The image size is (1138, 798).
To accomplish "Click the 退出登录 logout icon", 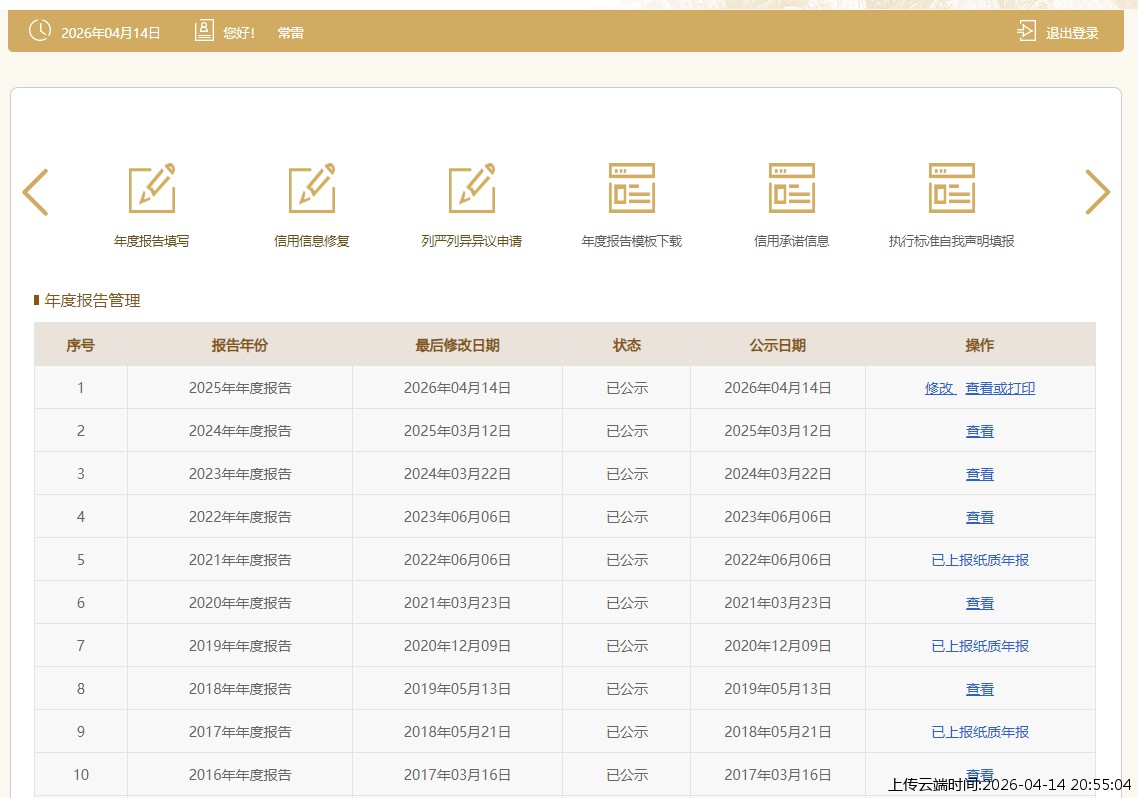I will (1026, 32).
